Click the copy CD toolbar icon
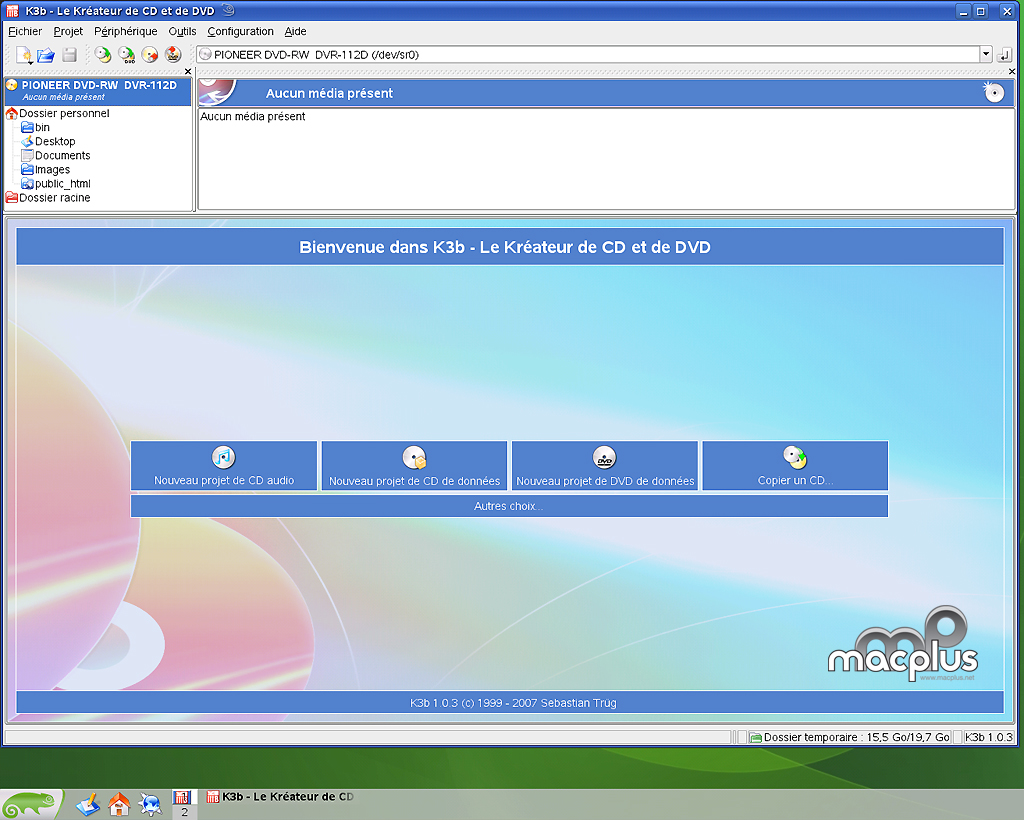Viewport: 1024px width, 820px height. point(103,55)
